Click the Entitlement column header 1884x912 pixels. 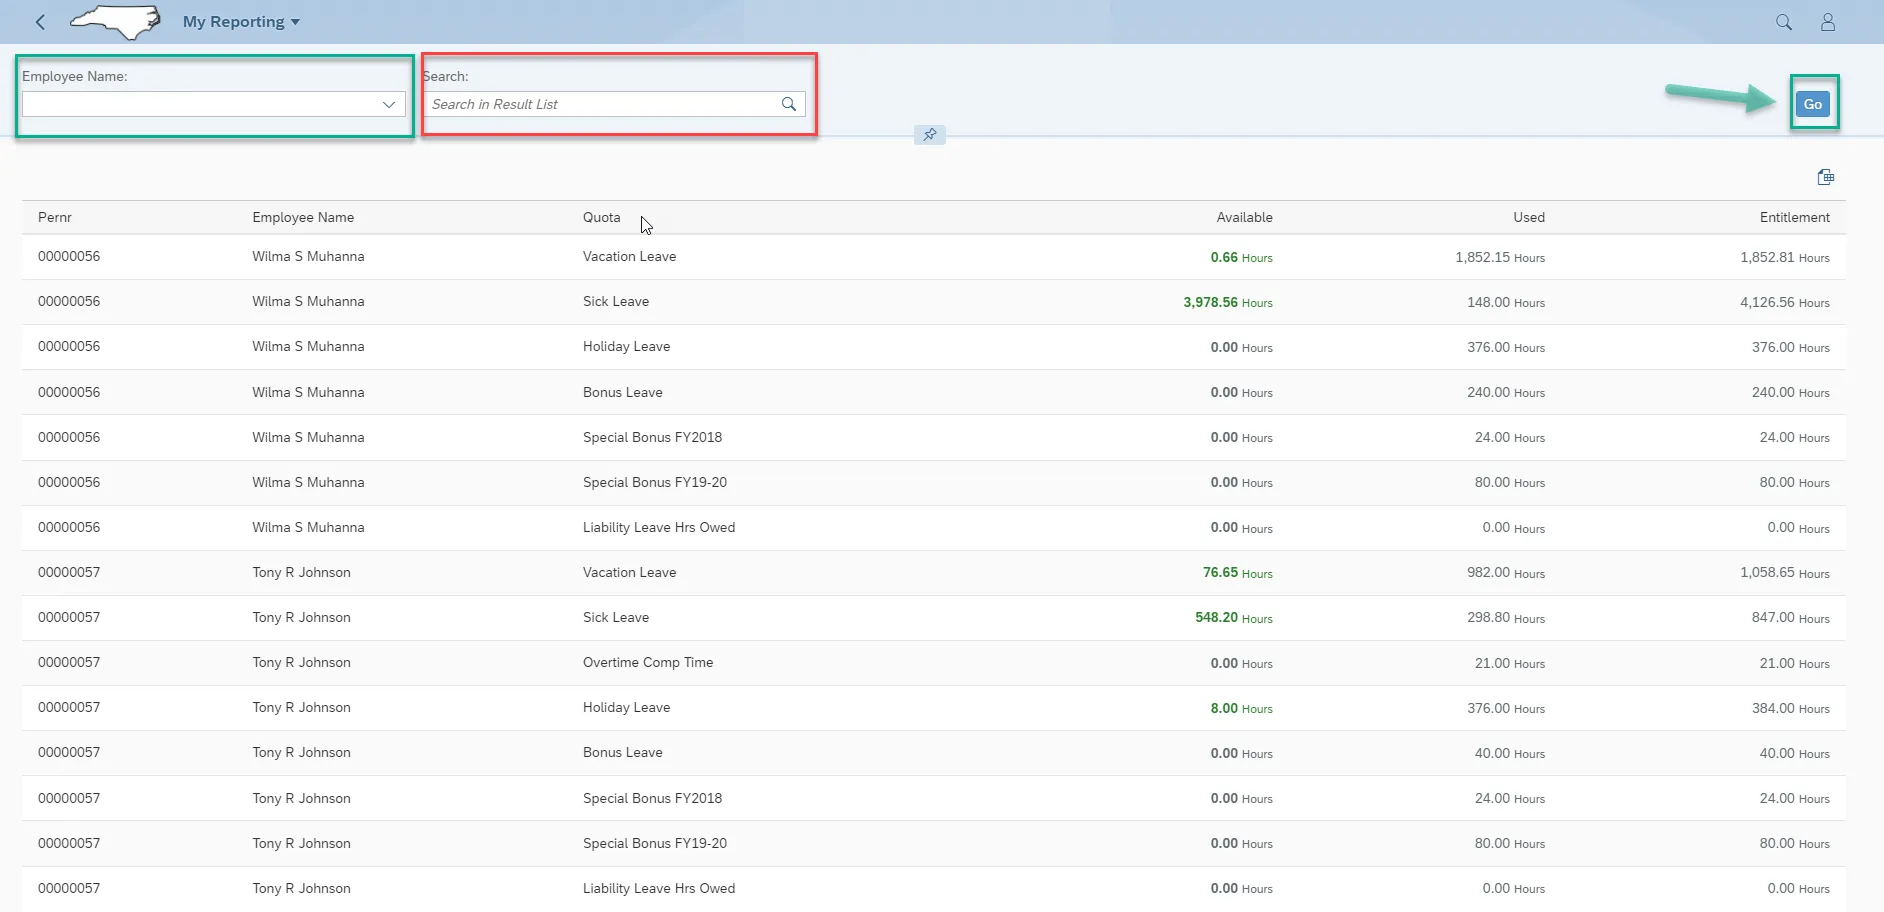(x=1794, y=217)
